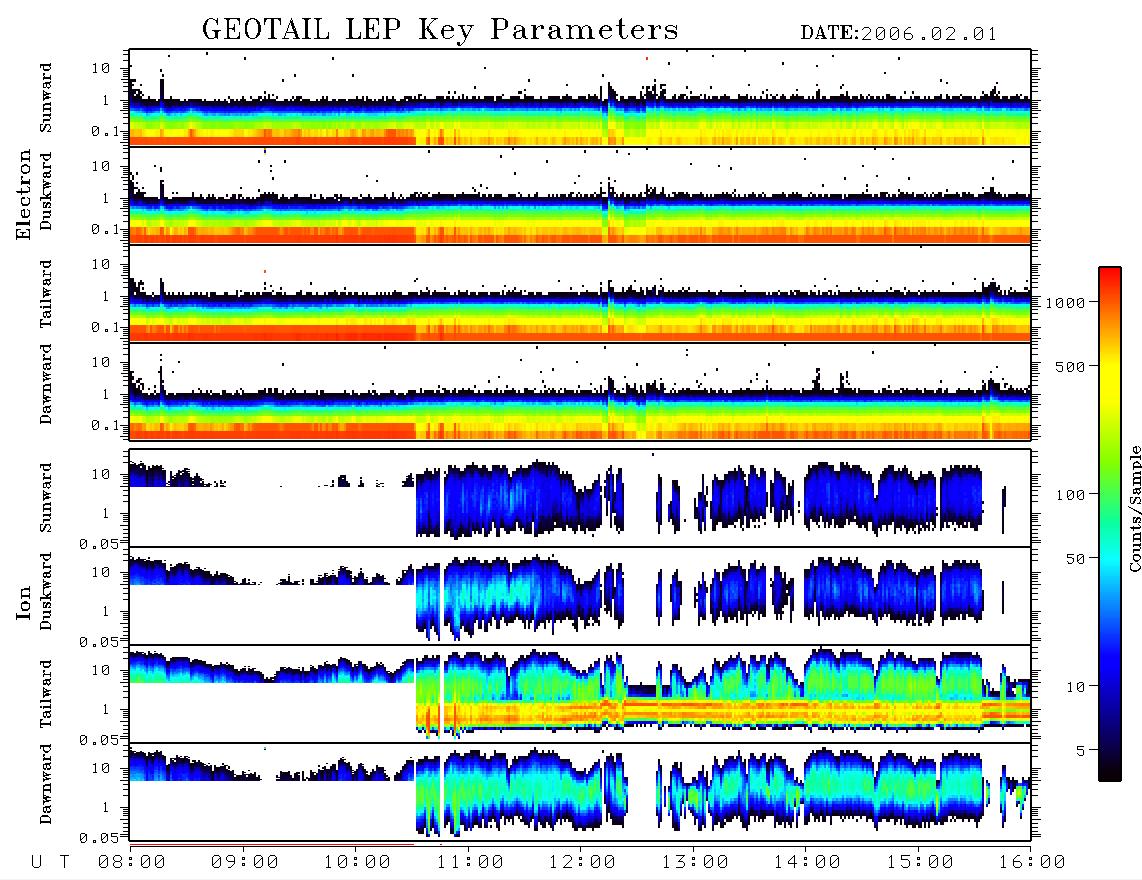Click the 13:00 time axis label
This screenshot has width=1142, height=880.
[695, 862]
